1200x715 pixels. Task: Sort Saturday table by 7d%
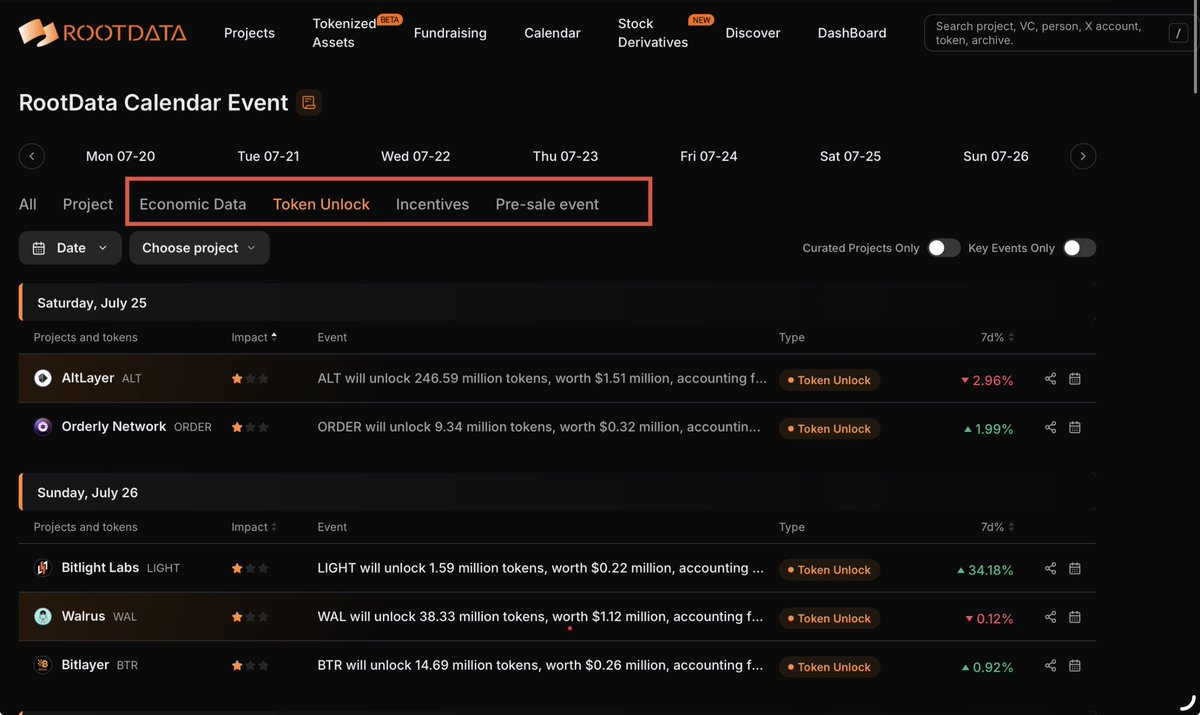[x=998, y=337]
